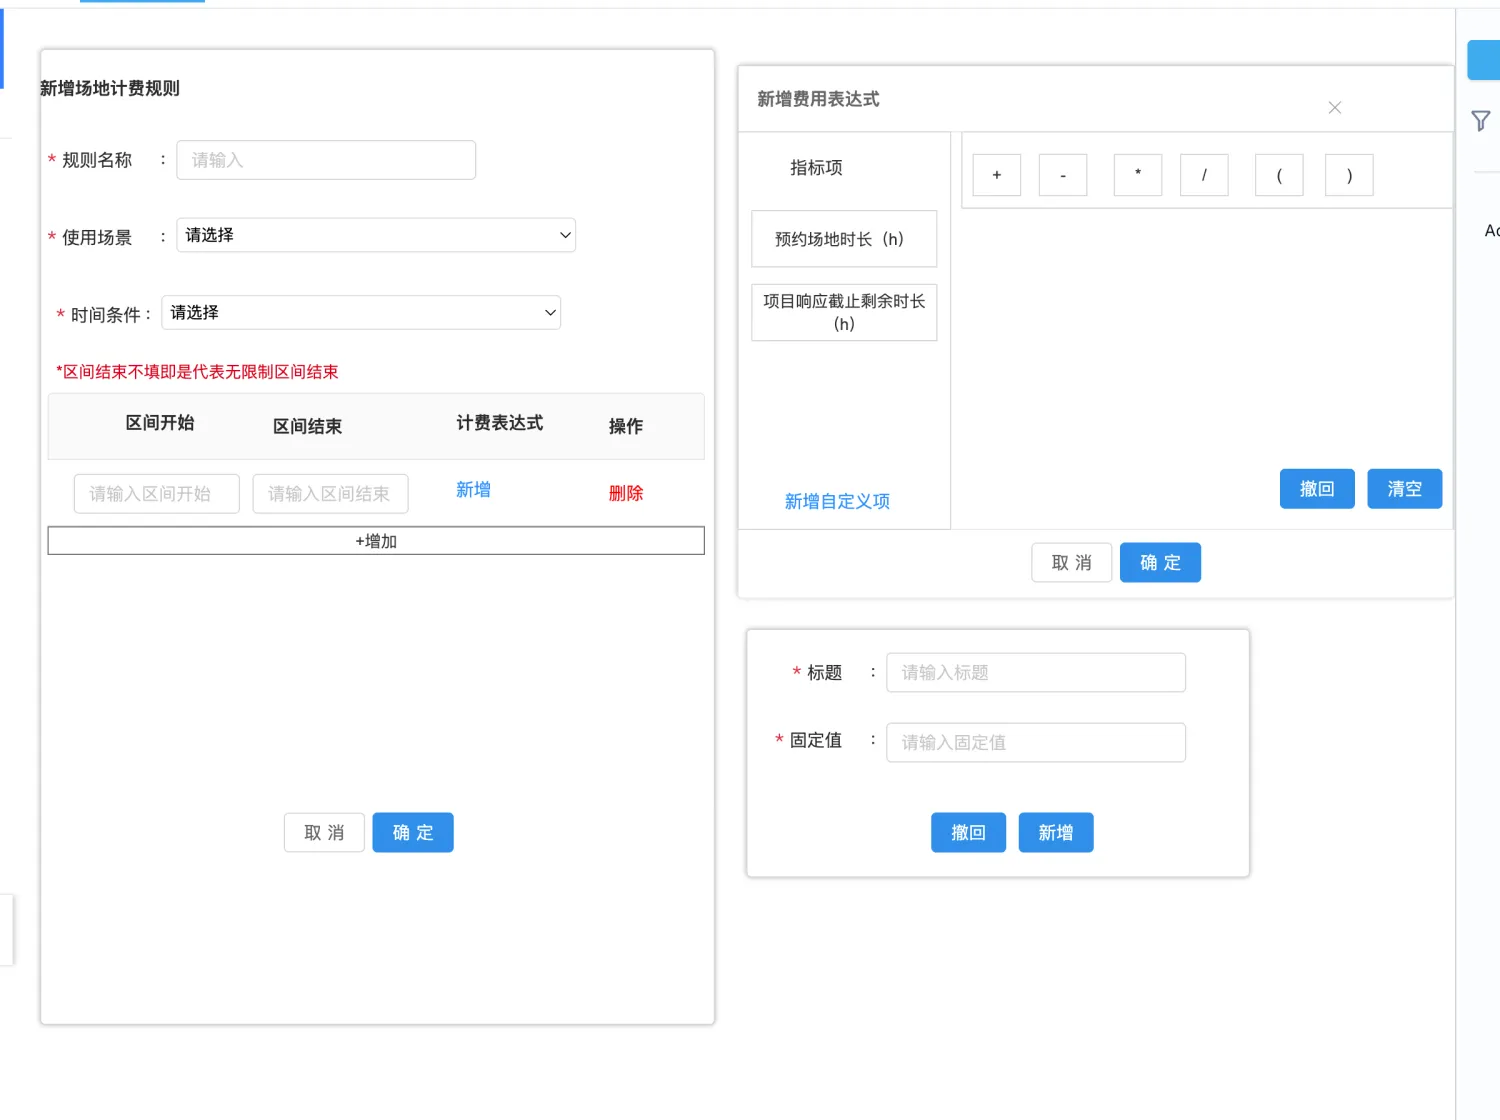Open the 新增自定义项 link

[x=837, y=501]
